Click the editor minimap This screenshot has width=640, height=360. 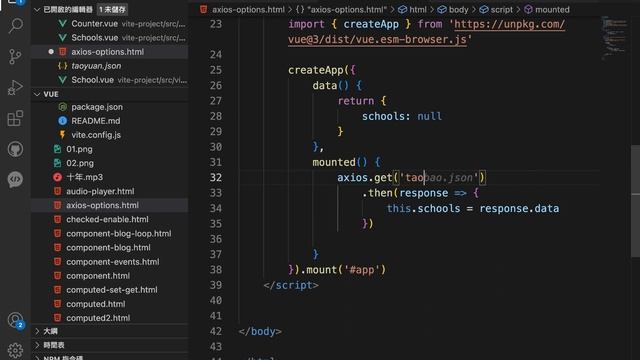click(x=614, y=39)
